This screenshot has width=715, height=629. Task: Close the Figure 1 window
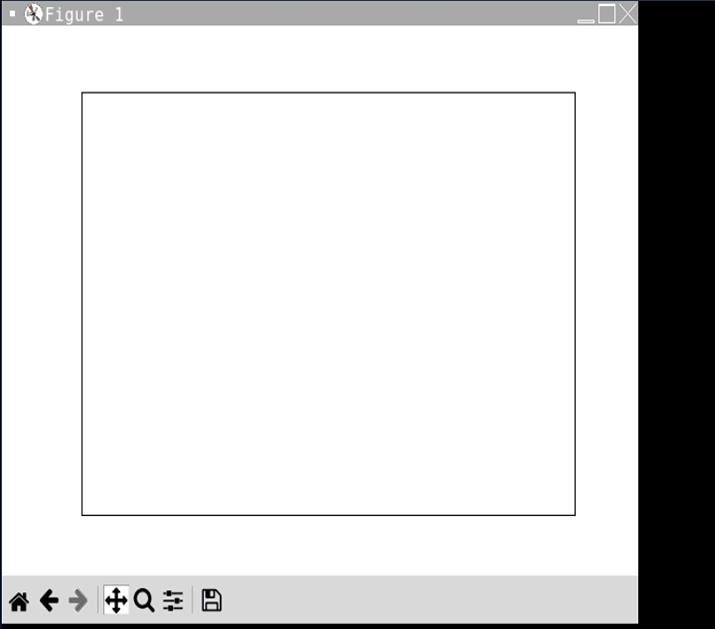click(x=628, y=13)
